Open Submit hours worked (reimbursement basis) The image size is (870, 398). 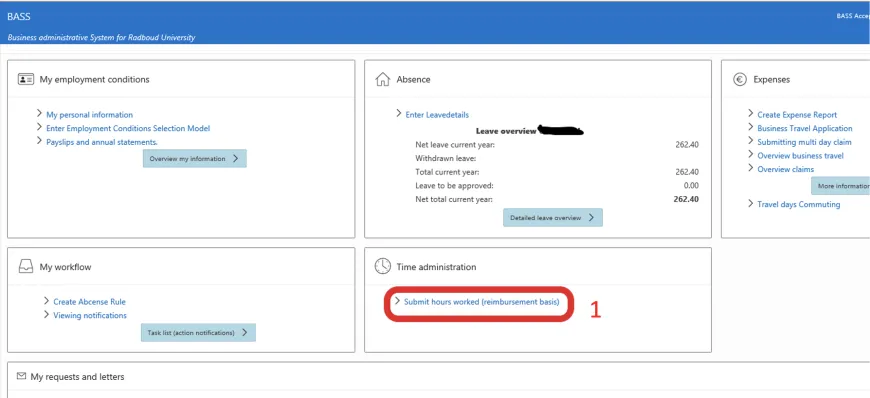pos(481,302)
